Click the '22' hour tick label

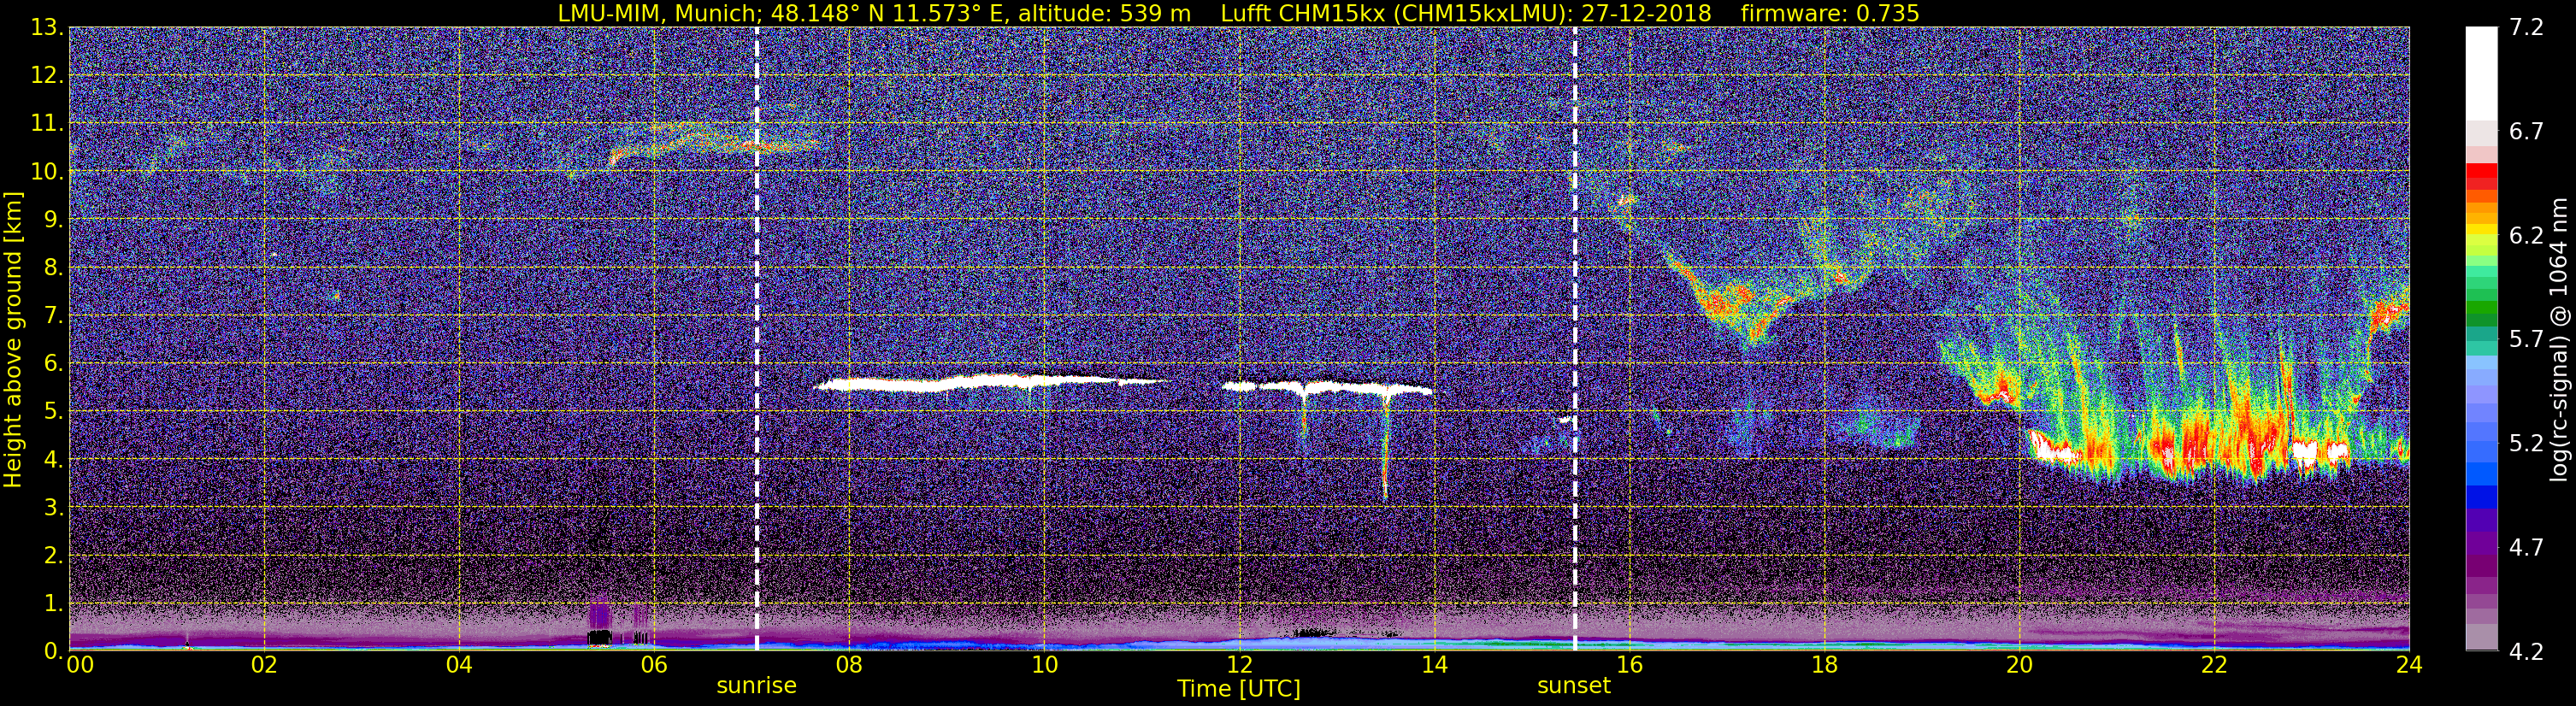(x=2214, y=665)
